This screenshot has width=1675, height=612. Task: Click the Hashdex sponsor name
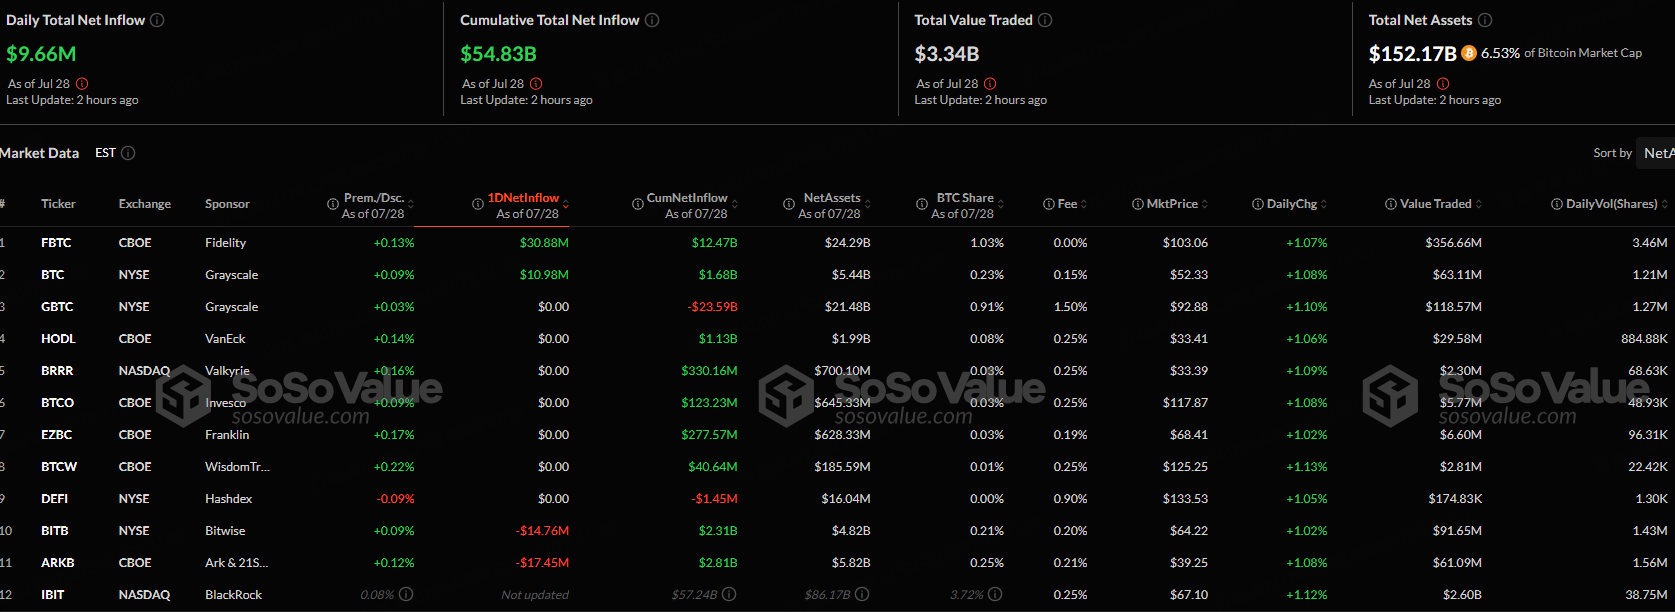pos(229,499)
